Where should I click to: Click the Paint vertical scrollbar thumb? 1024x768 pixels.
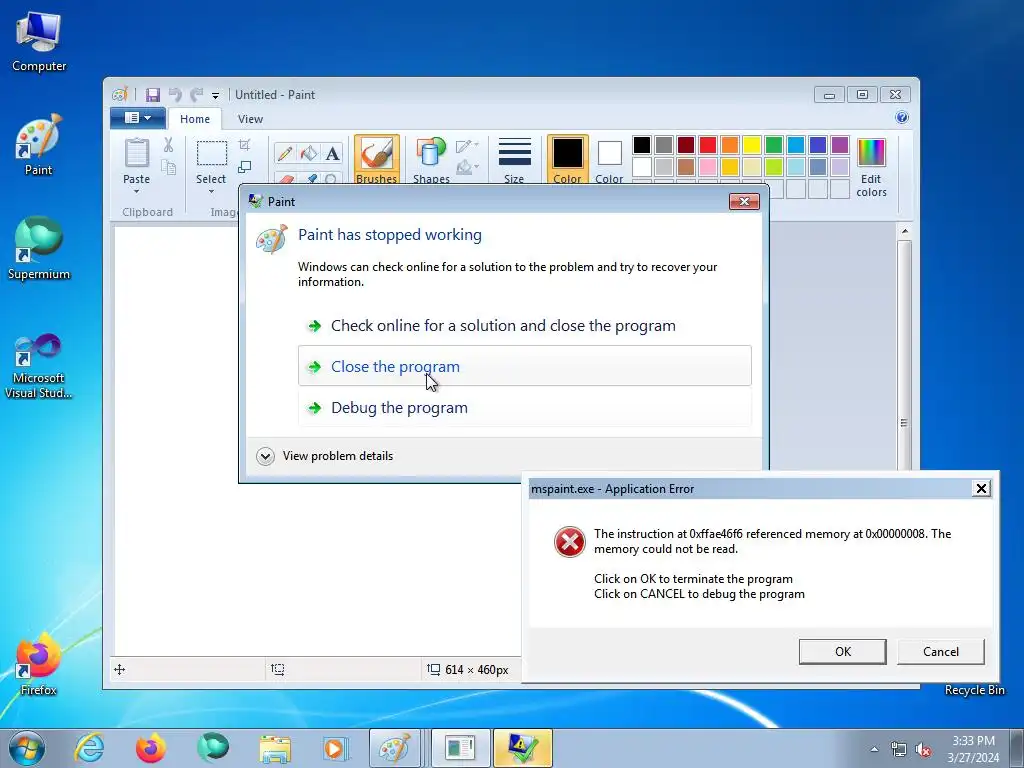click(904, 358)
